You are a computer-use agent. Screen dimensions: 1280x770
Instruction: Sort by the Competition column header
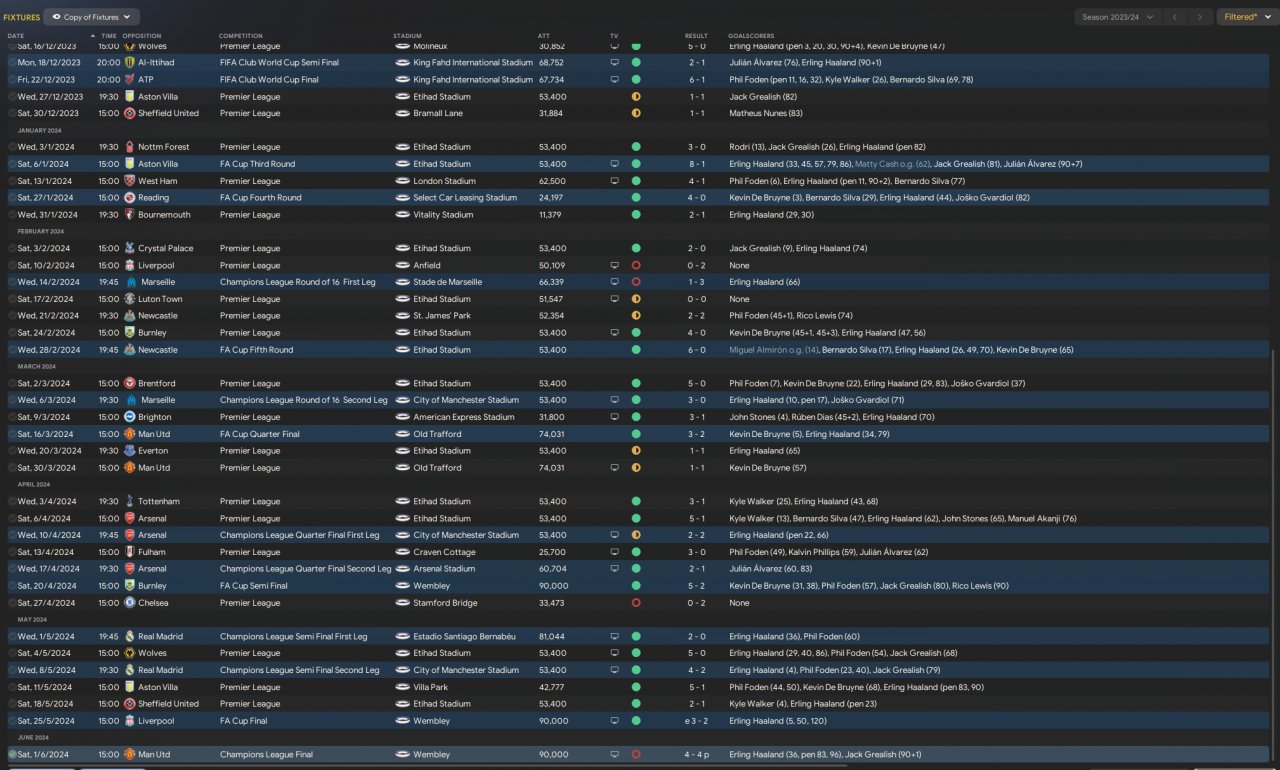coord(239,36)
